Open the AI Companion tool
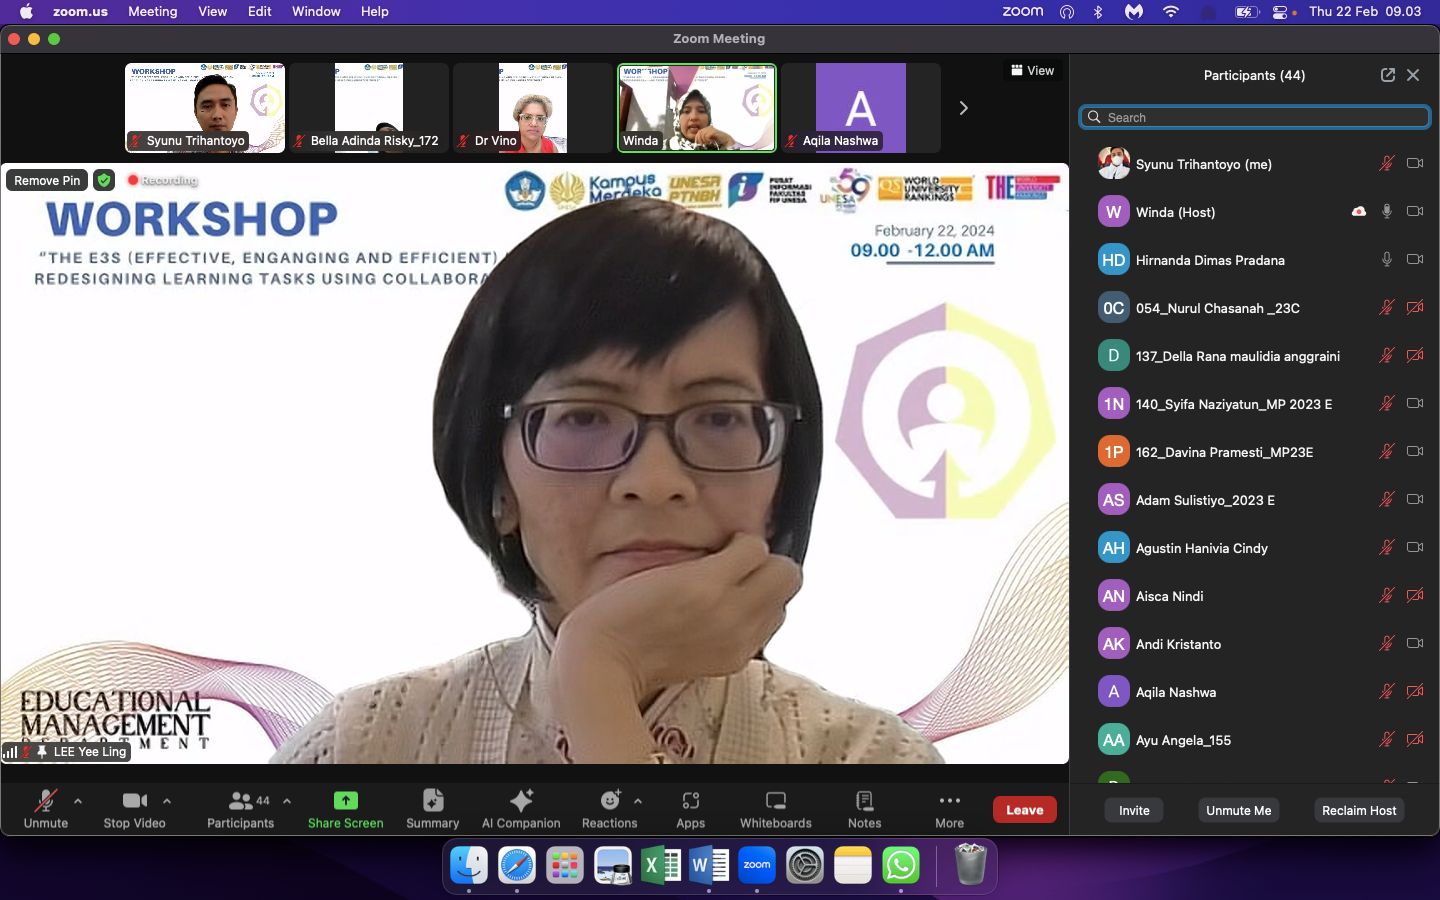This screenshot has height=900, width=1440. [x=521, y=808]
